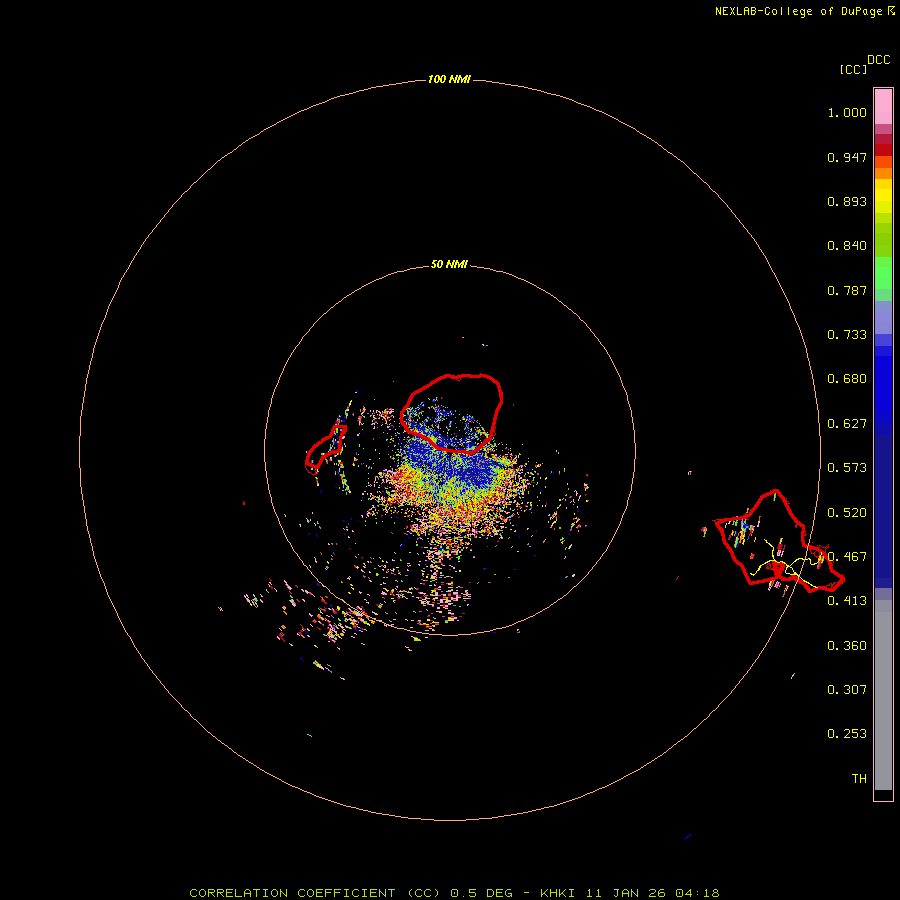
Task: Select the 0.733 legend value
Action: tap(847, 335)
